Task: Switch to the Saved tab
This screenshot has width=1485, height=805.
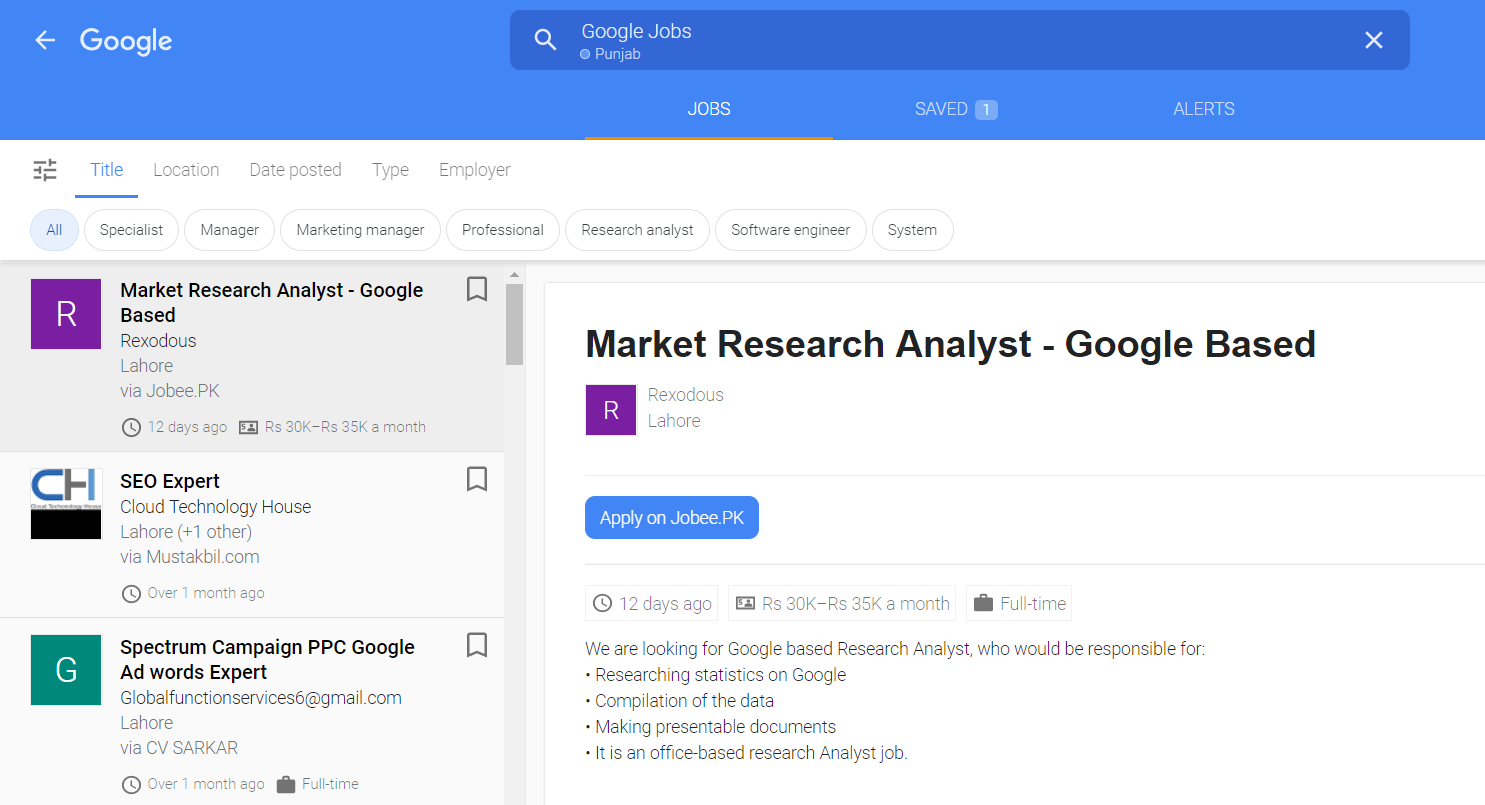Action: pos(955,109)
